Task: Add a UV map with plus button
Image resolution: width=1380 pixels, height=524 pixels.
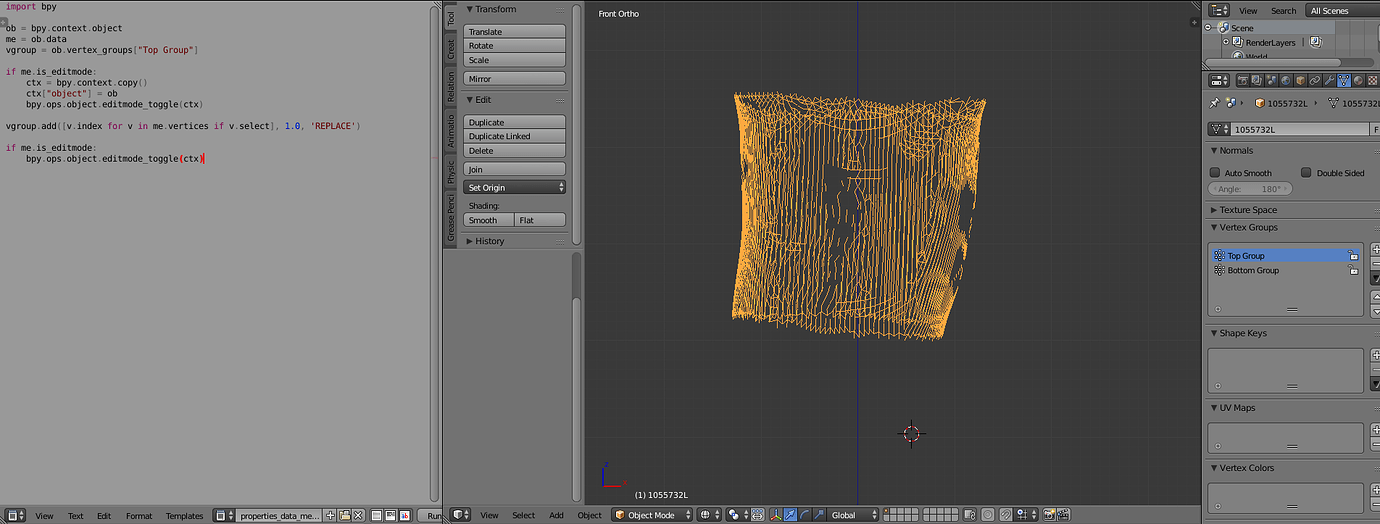Action: [x=1375, y=430]
